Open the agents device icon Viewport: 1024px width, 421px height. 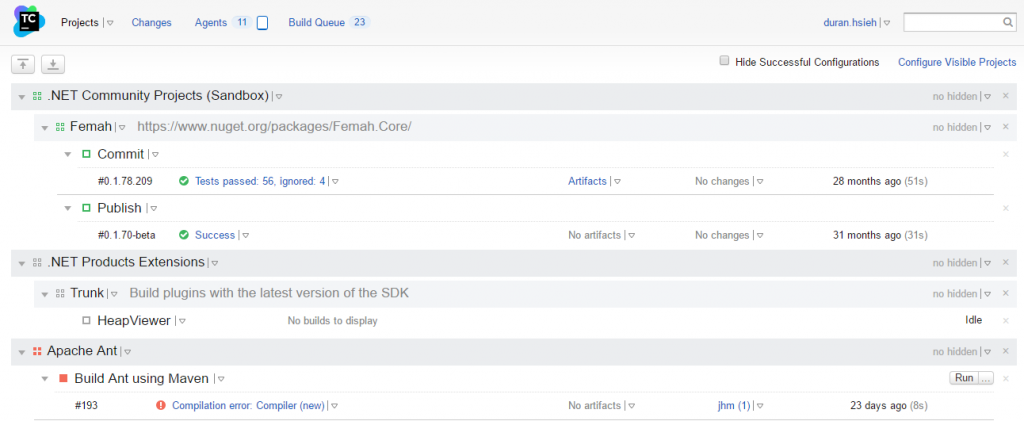(x=263, y=23)
